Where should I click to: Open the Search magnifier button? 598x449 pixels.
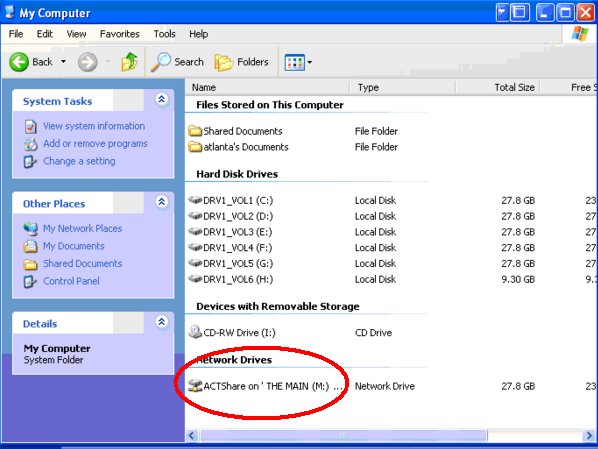pyautogui.click(x=177, y=62)
